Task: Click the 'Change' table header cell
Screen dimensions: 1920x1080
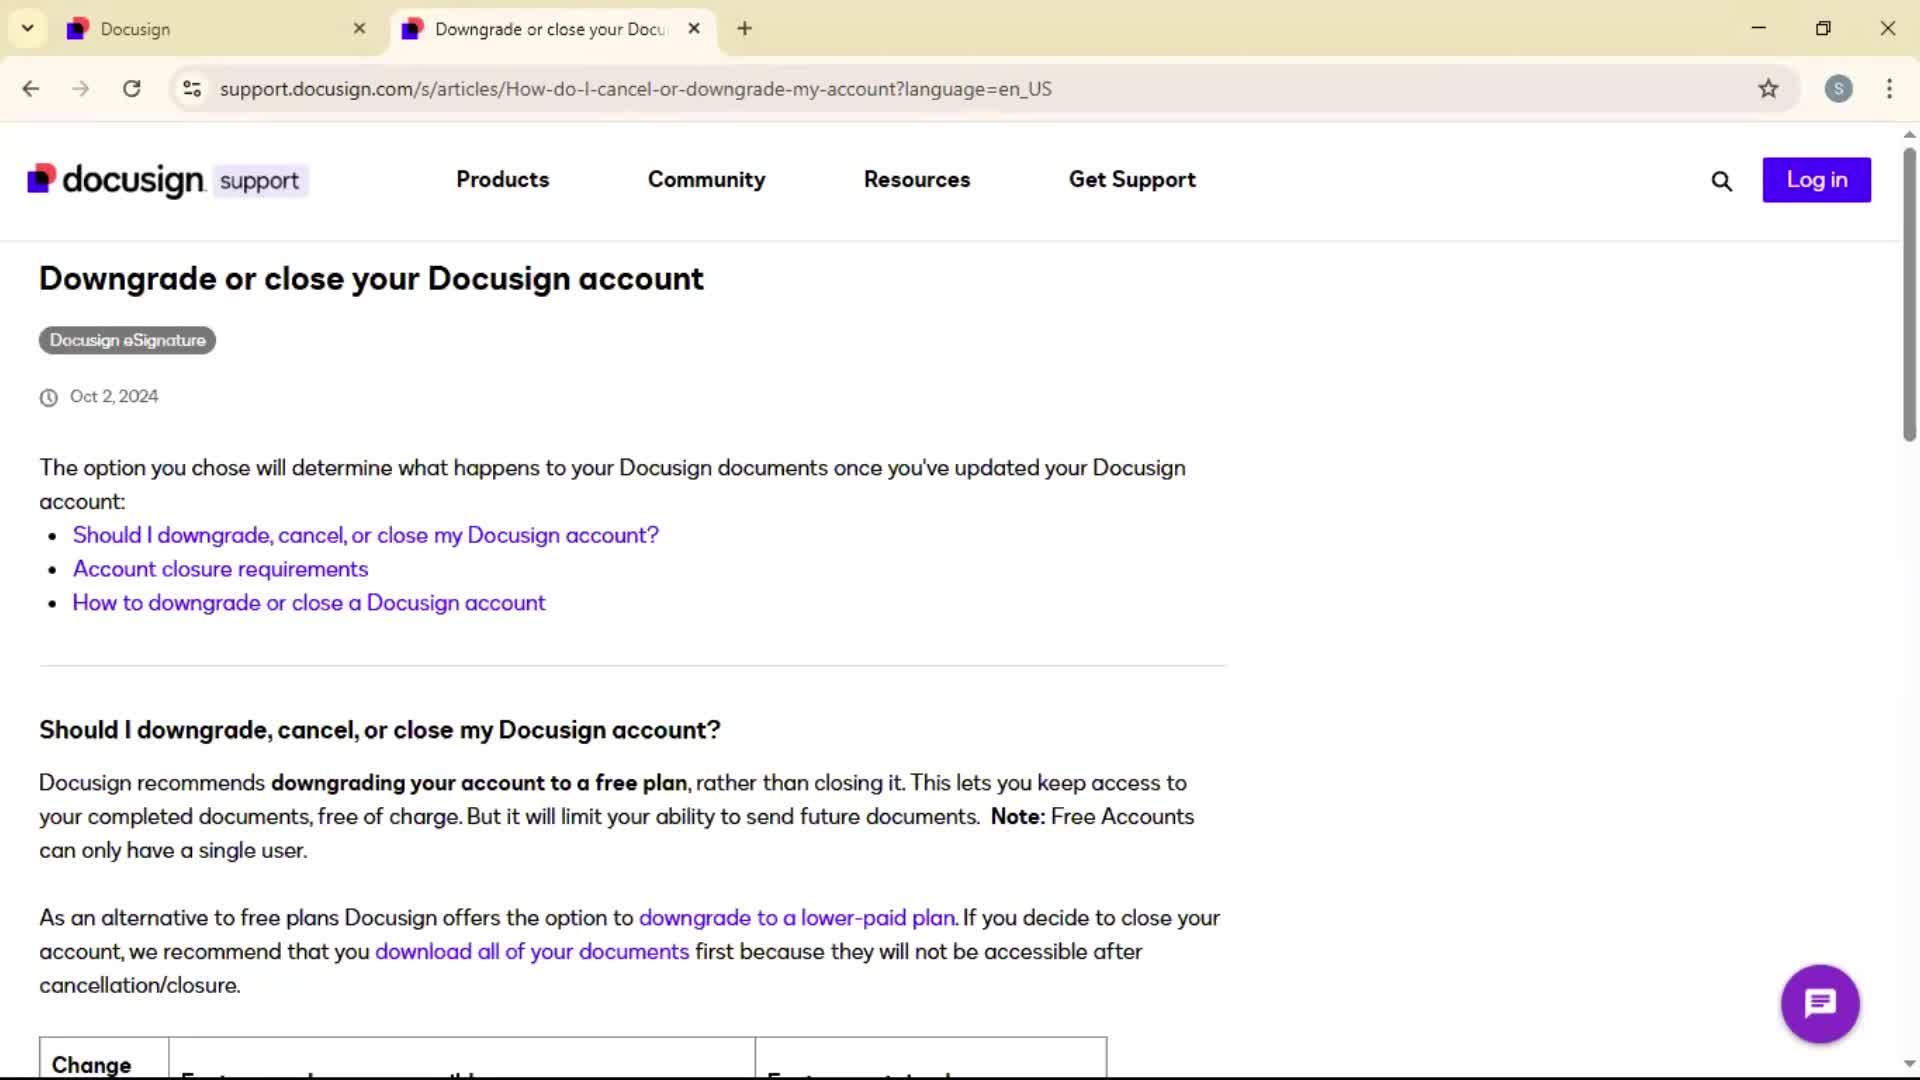Action: click(x=104, y=1060)
